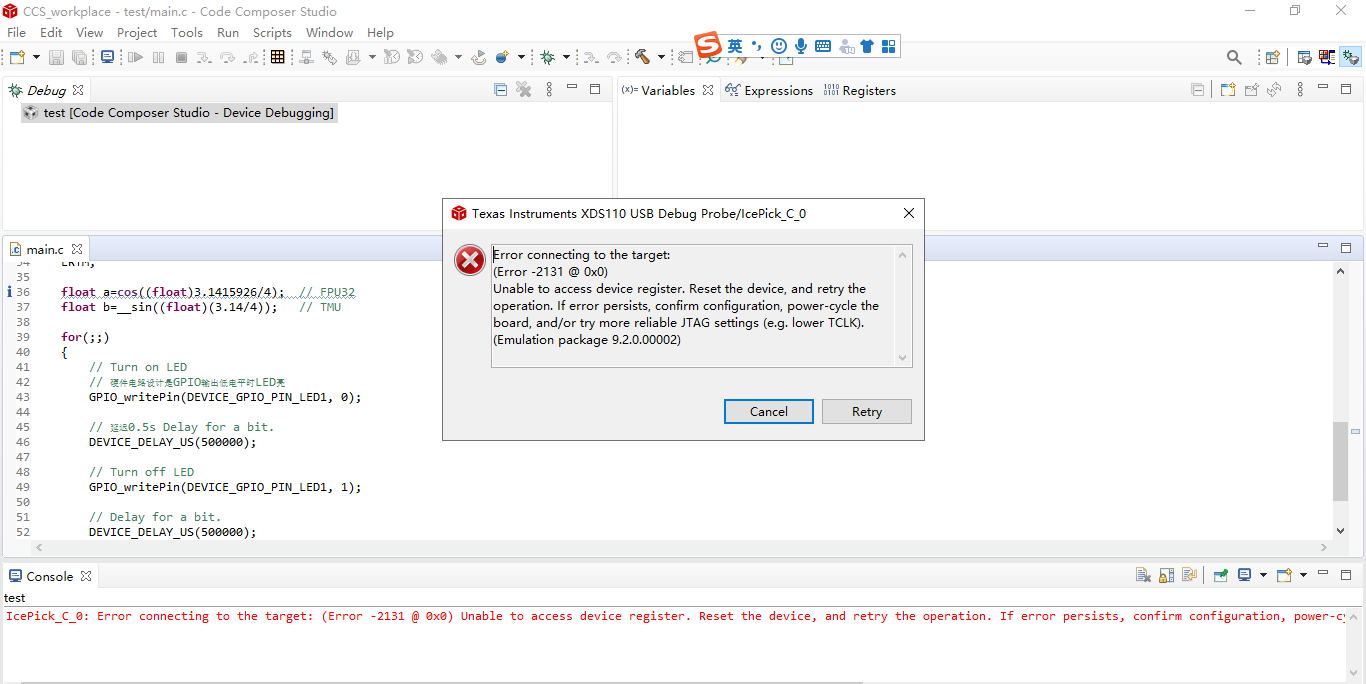The image size is (1366, 684).
Task: Click the Step Over icon
Action: pyautogui.click(x=227, y=58)
